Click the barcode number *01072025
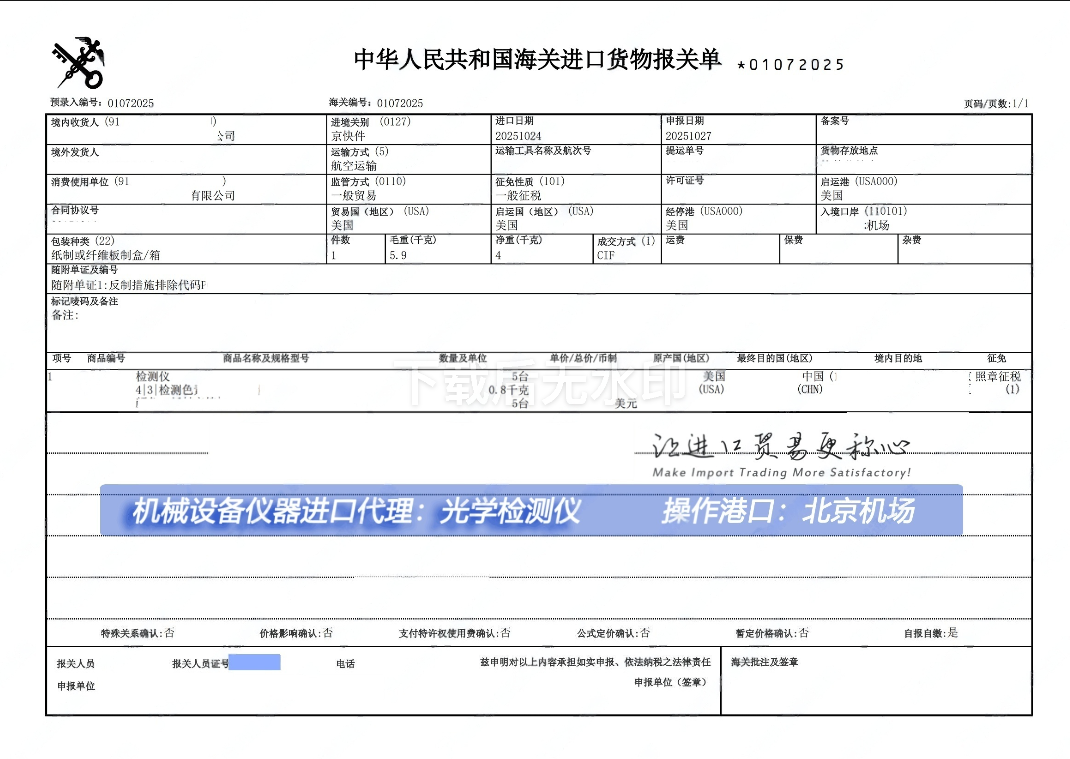 790,65
